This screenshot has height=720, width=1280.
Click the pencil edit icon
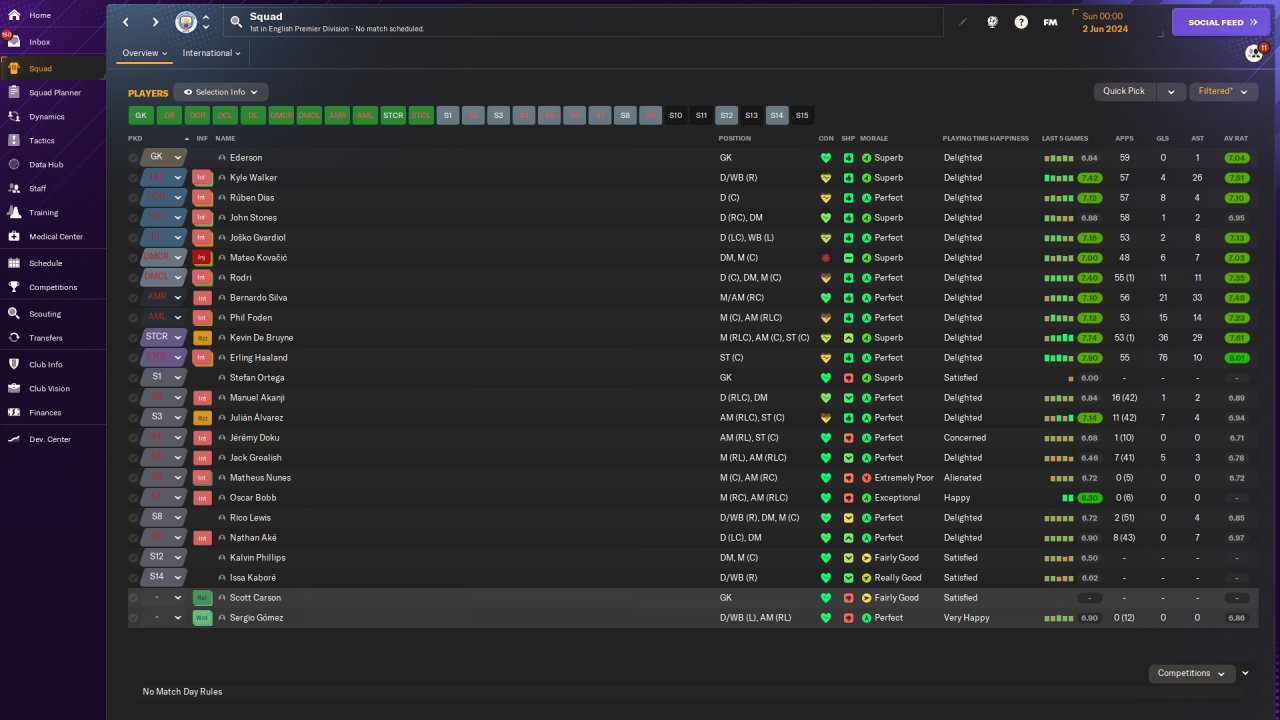click(x=963, y=22)
